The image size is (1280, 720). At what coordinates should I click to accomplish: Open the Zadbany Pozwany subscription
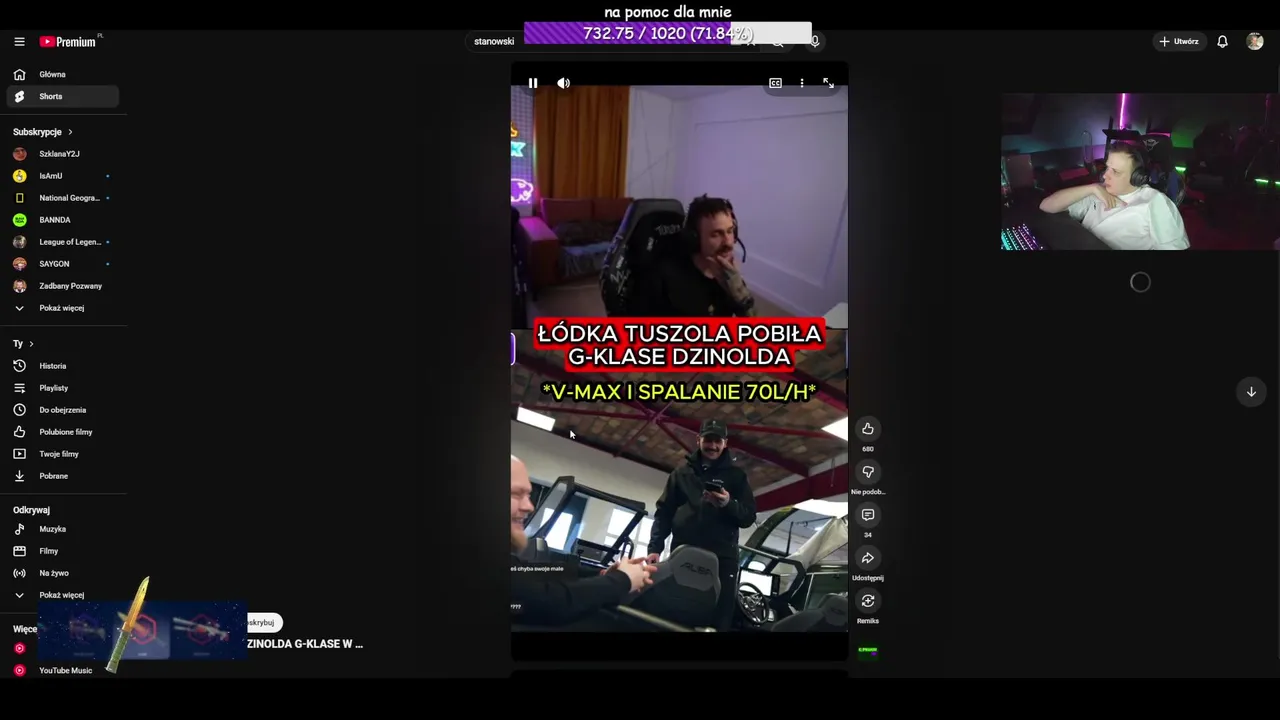[62, 286]
